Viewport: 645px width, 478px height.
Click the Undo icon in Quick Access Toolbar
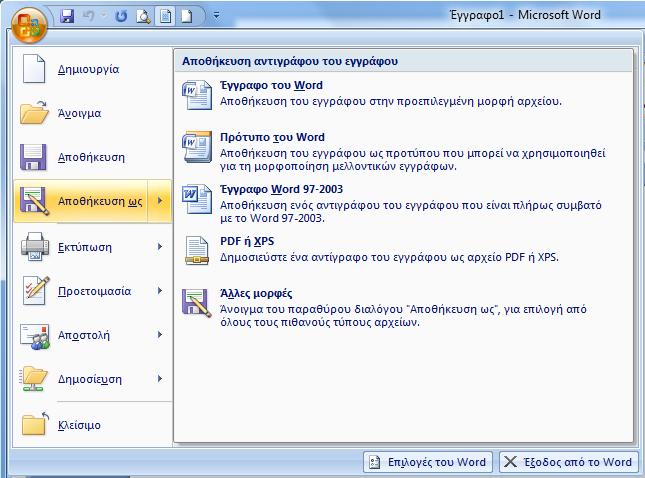88,16
